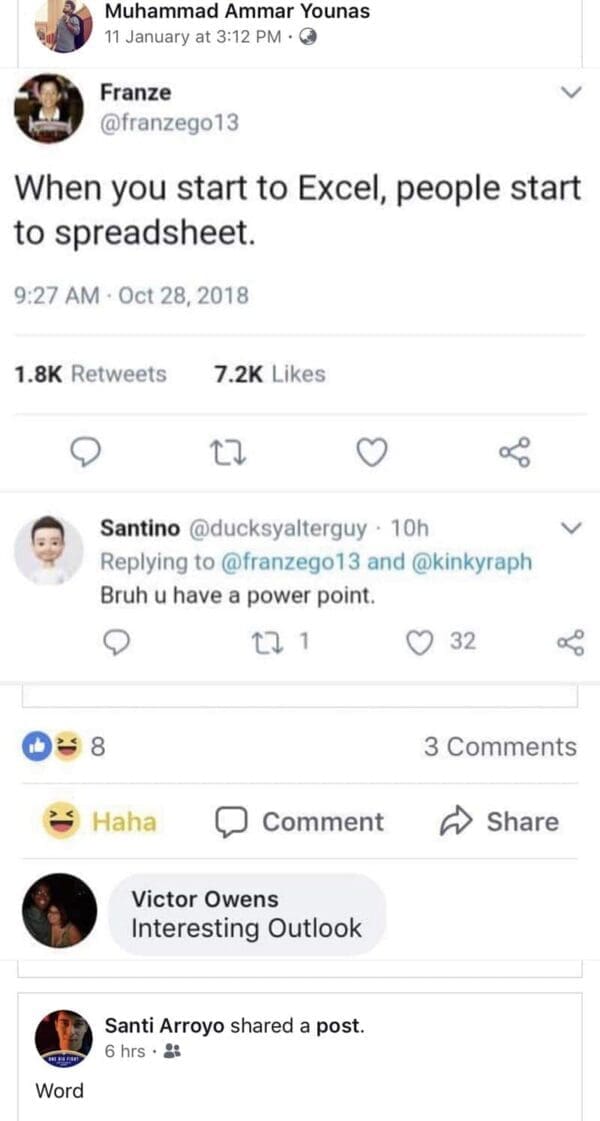The image size is (600, 1121).
Task: Open the chevron menu on Santino's reply
Action: pyautogui.click(x=571, y=527)
